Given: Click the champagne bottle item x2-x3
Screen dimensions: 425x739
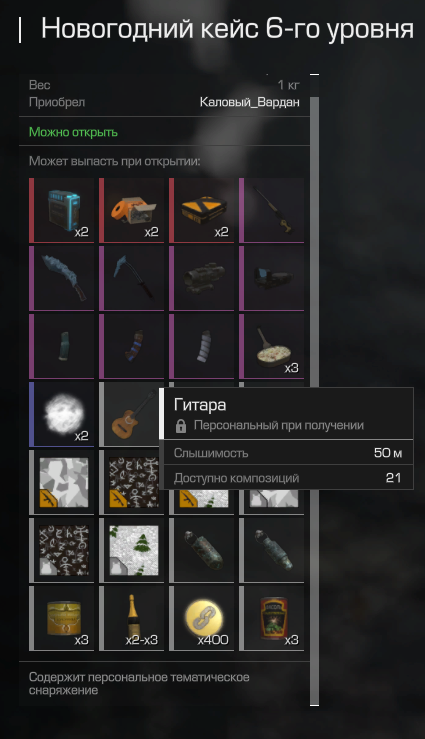Looking at the screenshot, I should click(131, 618).
